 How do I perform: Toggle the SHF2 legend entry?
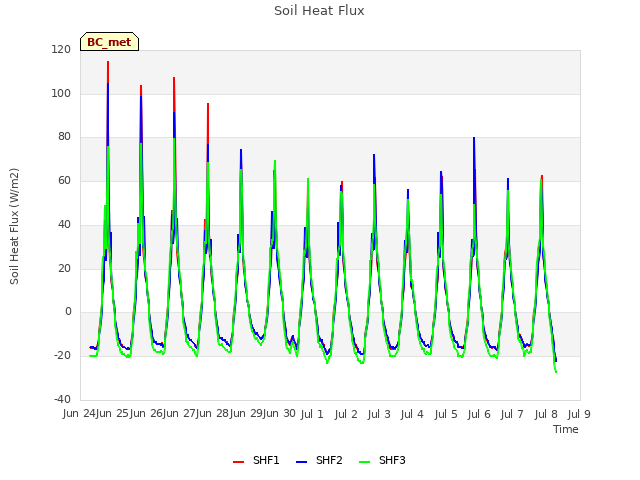(x=319, y=460)
